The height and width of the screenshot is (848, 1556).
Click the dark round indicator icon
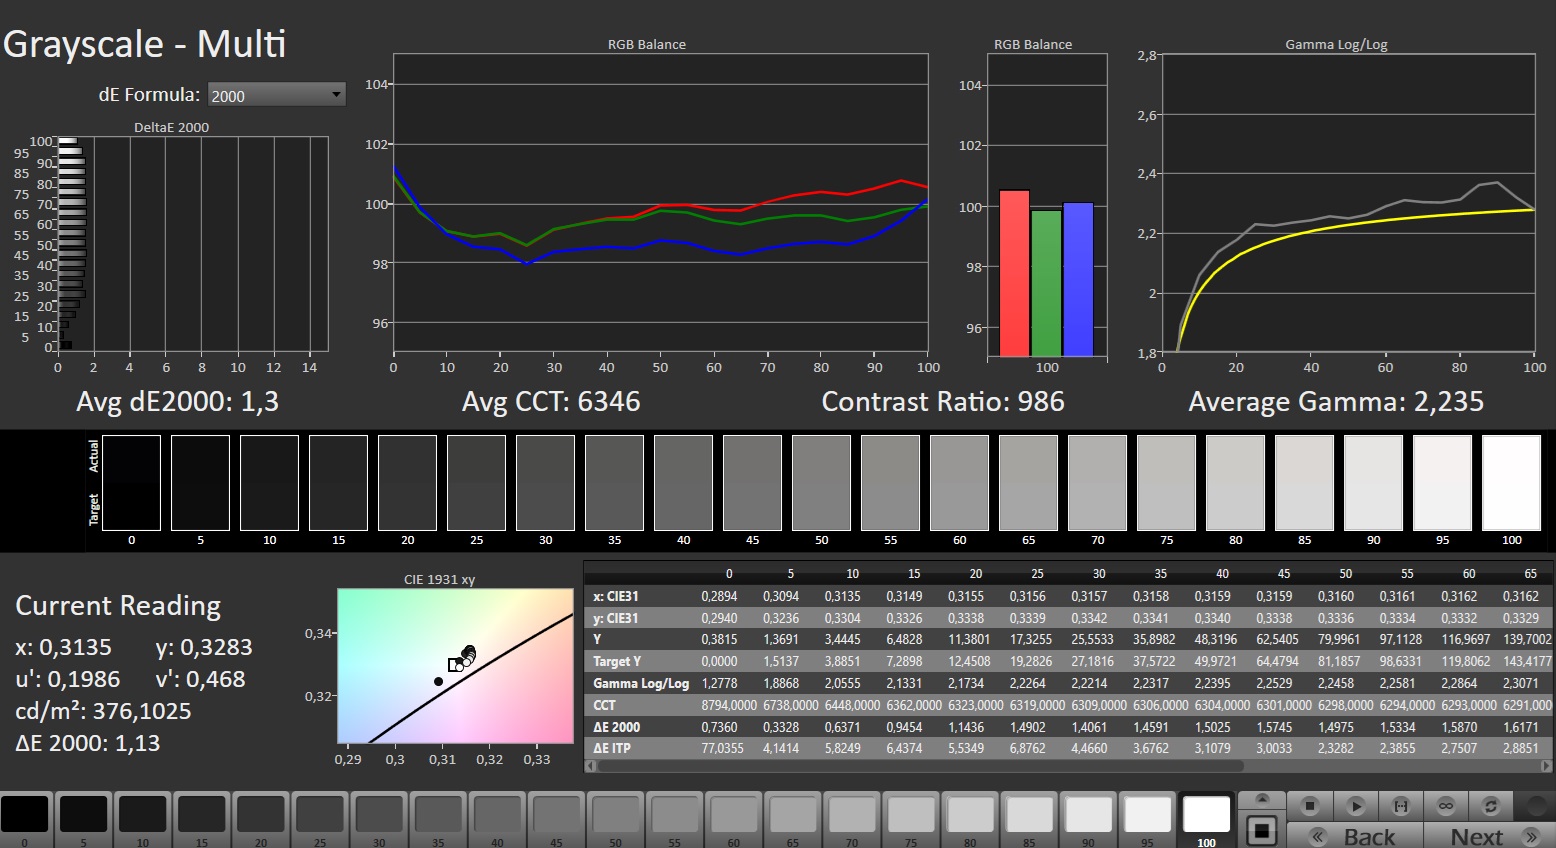pyautogui.click(x=1535, y=805)
